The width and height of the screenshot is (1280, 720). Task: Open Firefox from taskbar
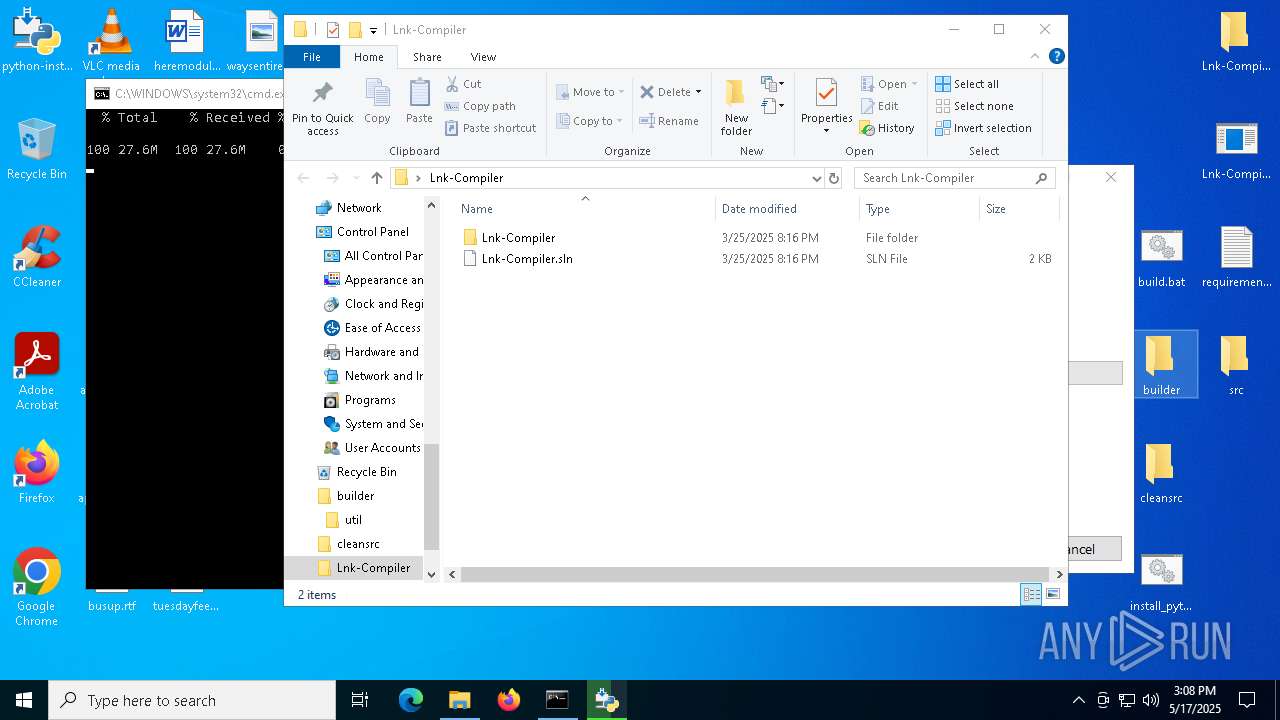509,700
